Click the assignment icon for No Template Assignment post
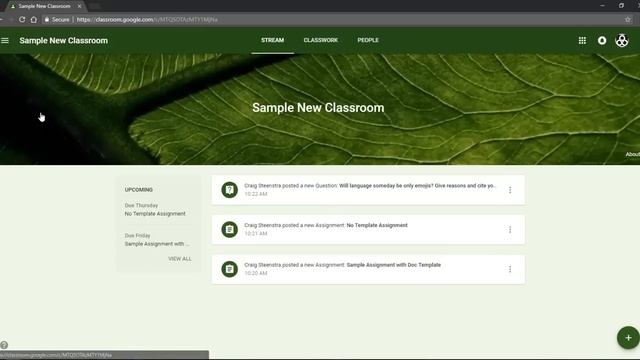Image resolution: width=640 pixels, height=360 pixels. point(229,229)
